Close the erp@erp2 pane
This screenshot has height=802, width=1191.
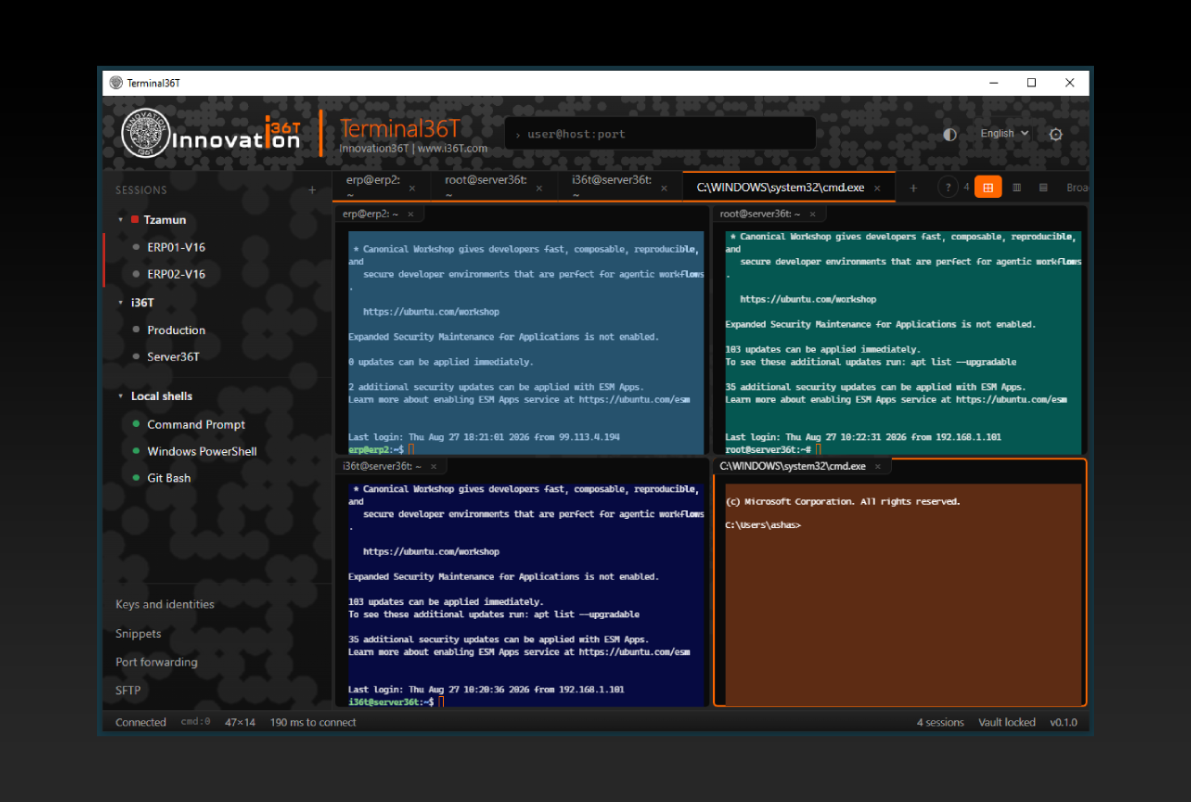click(x=411, y=214)
